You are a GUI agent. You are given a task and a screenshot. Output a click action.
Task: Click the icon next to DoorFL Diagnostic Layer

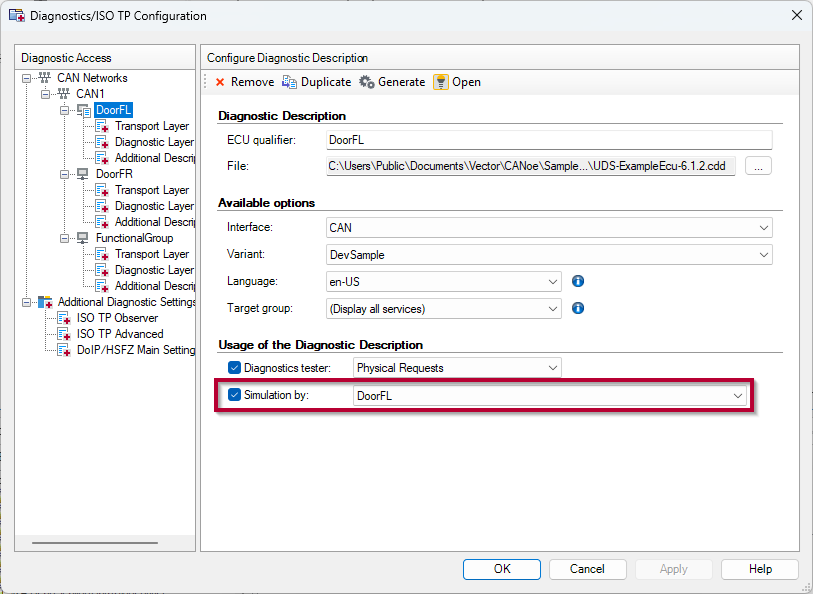102,142
